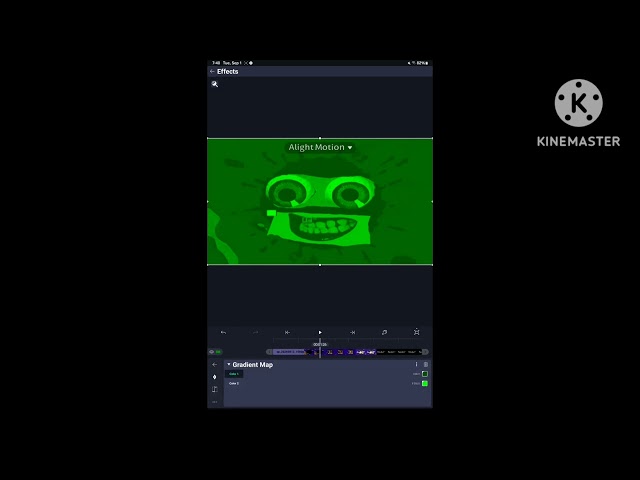Jump to the next edit point
Screen dimensions: 640x480
pos(352,332)
